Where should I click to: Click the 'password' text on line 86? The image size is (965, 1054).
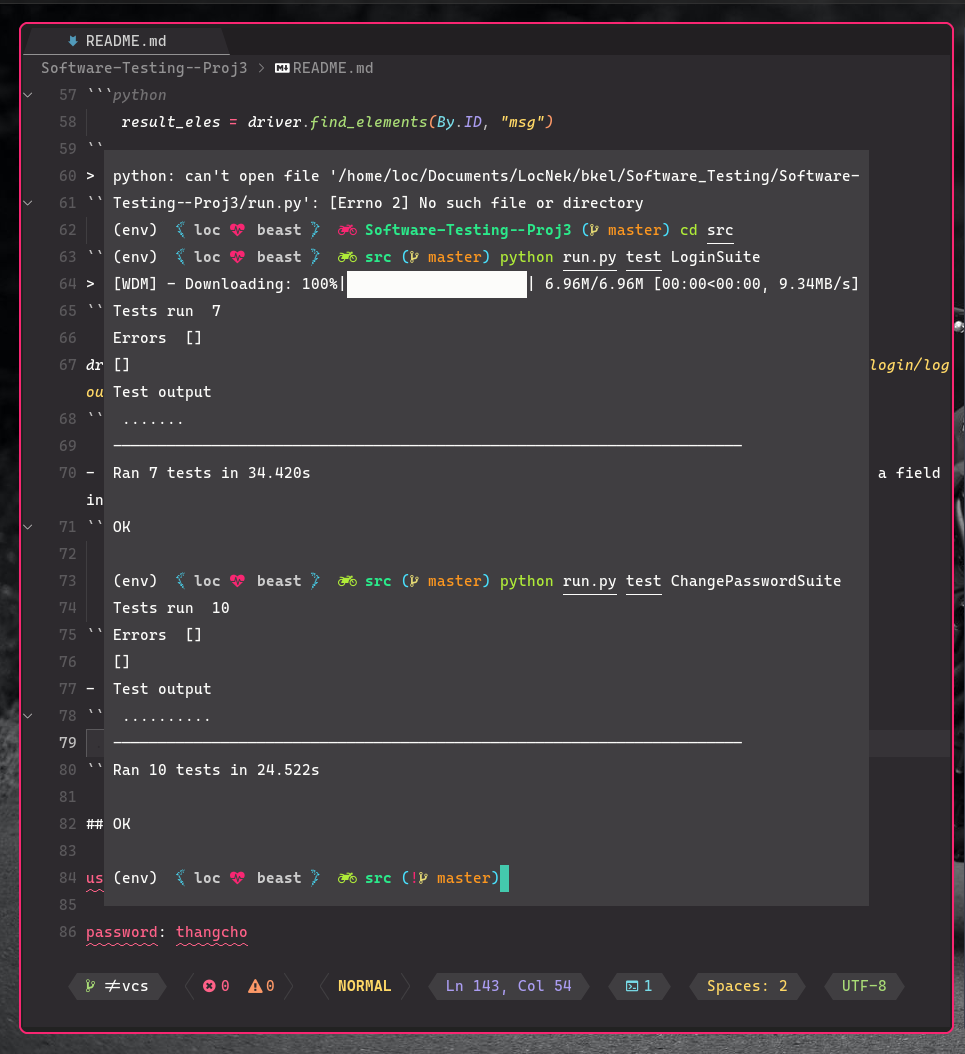122,932
